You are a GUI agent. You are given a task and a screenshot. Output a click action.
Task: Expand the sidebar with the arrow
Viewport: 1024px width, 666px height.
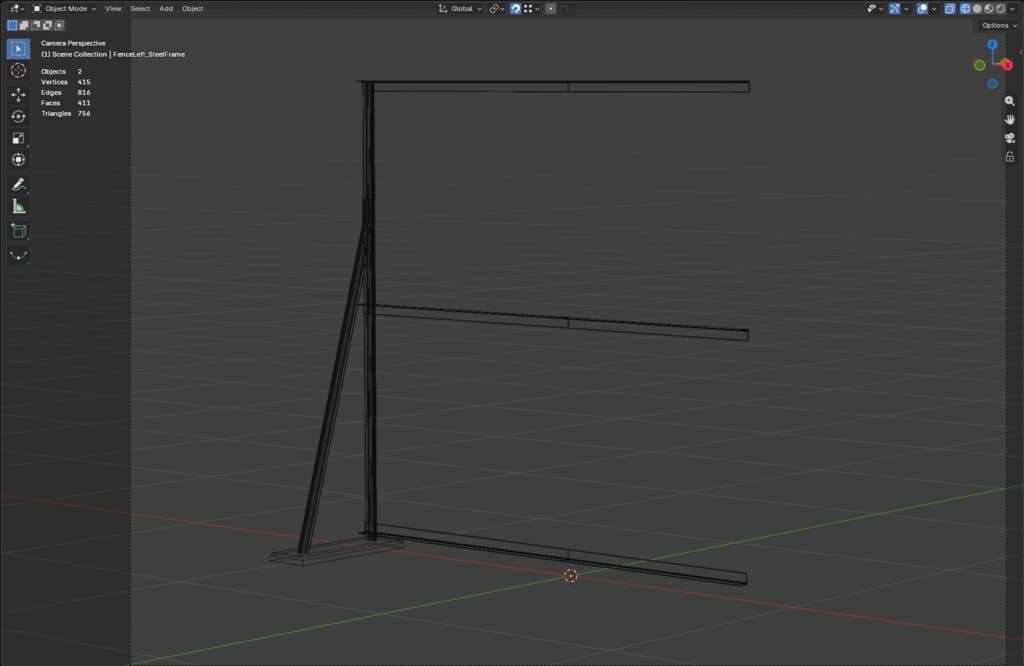point(1021,52)
